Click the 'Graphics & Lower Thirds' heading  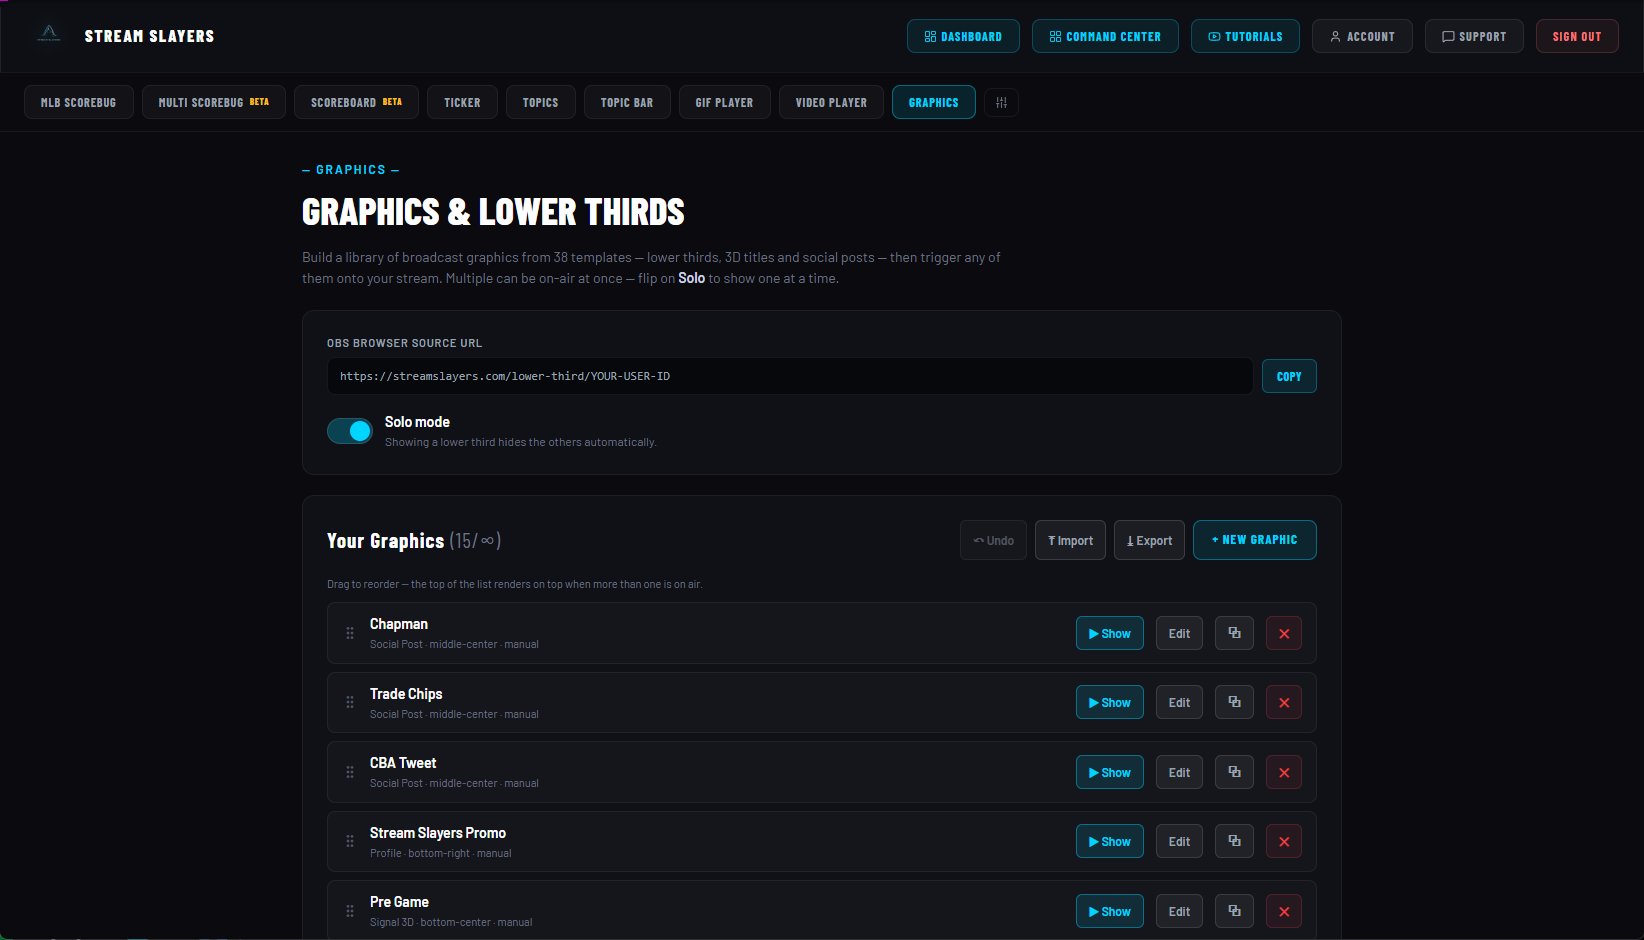coord(493,212)
